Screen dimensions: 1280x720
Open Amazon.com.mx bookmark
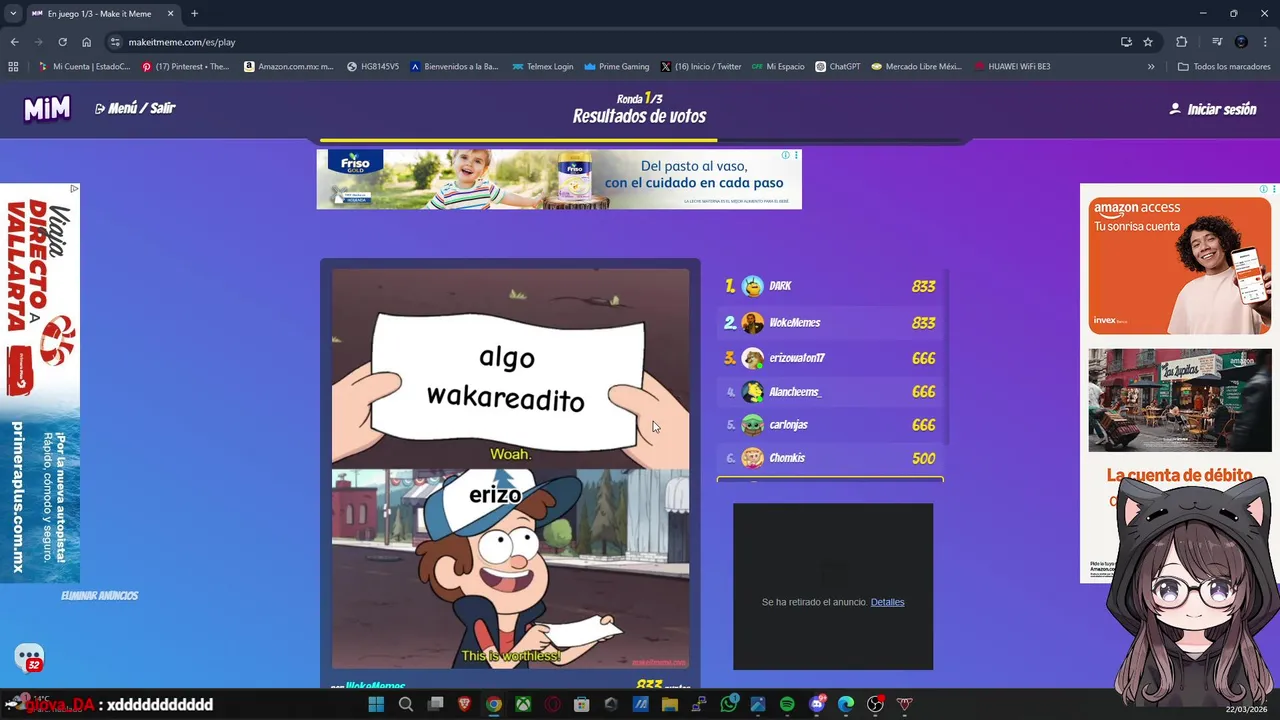(x=289, y=67)
